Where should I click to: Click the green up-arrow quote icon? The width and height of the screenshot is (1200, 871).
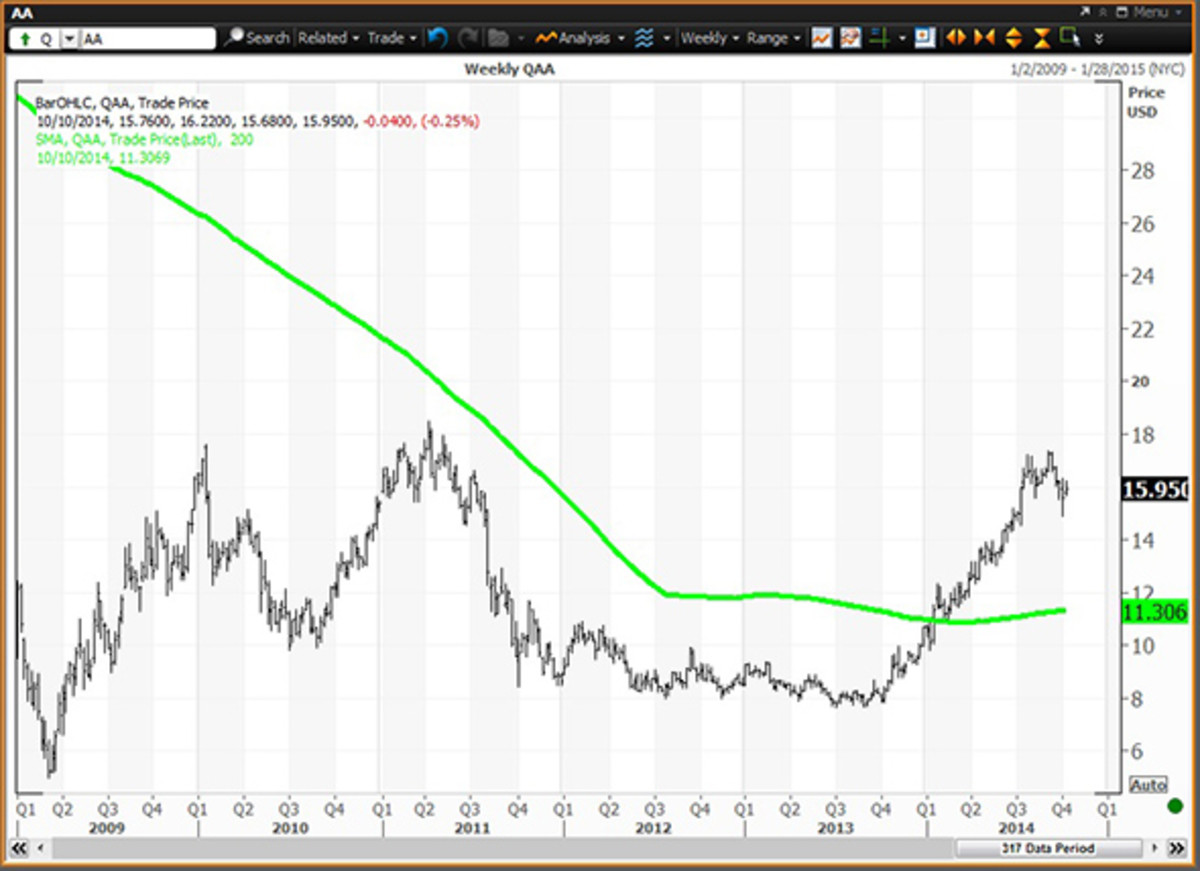pos(24,39)
